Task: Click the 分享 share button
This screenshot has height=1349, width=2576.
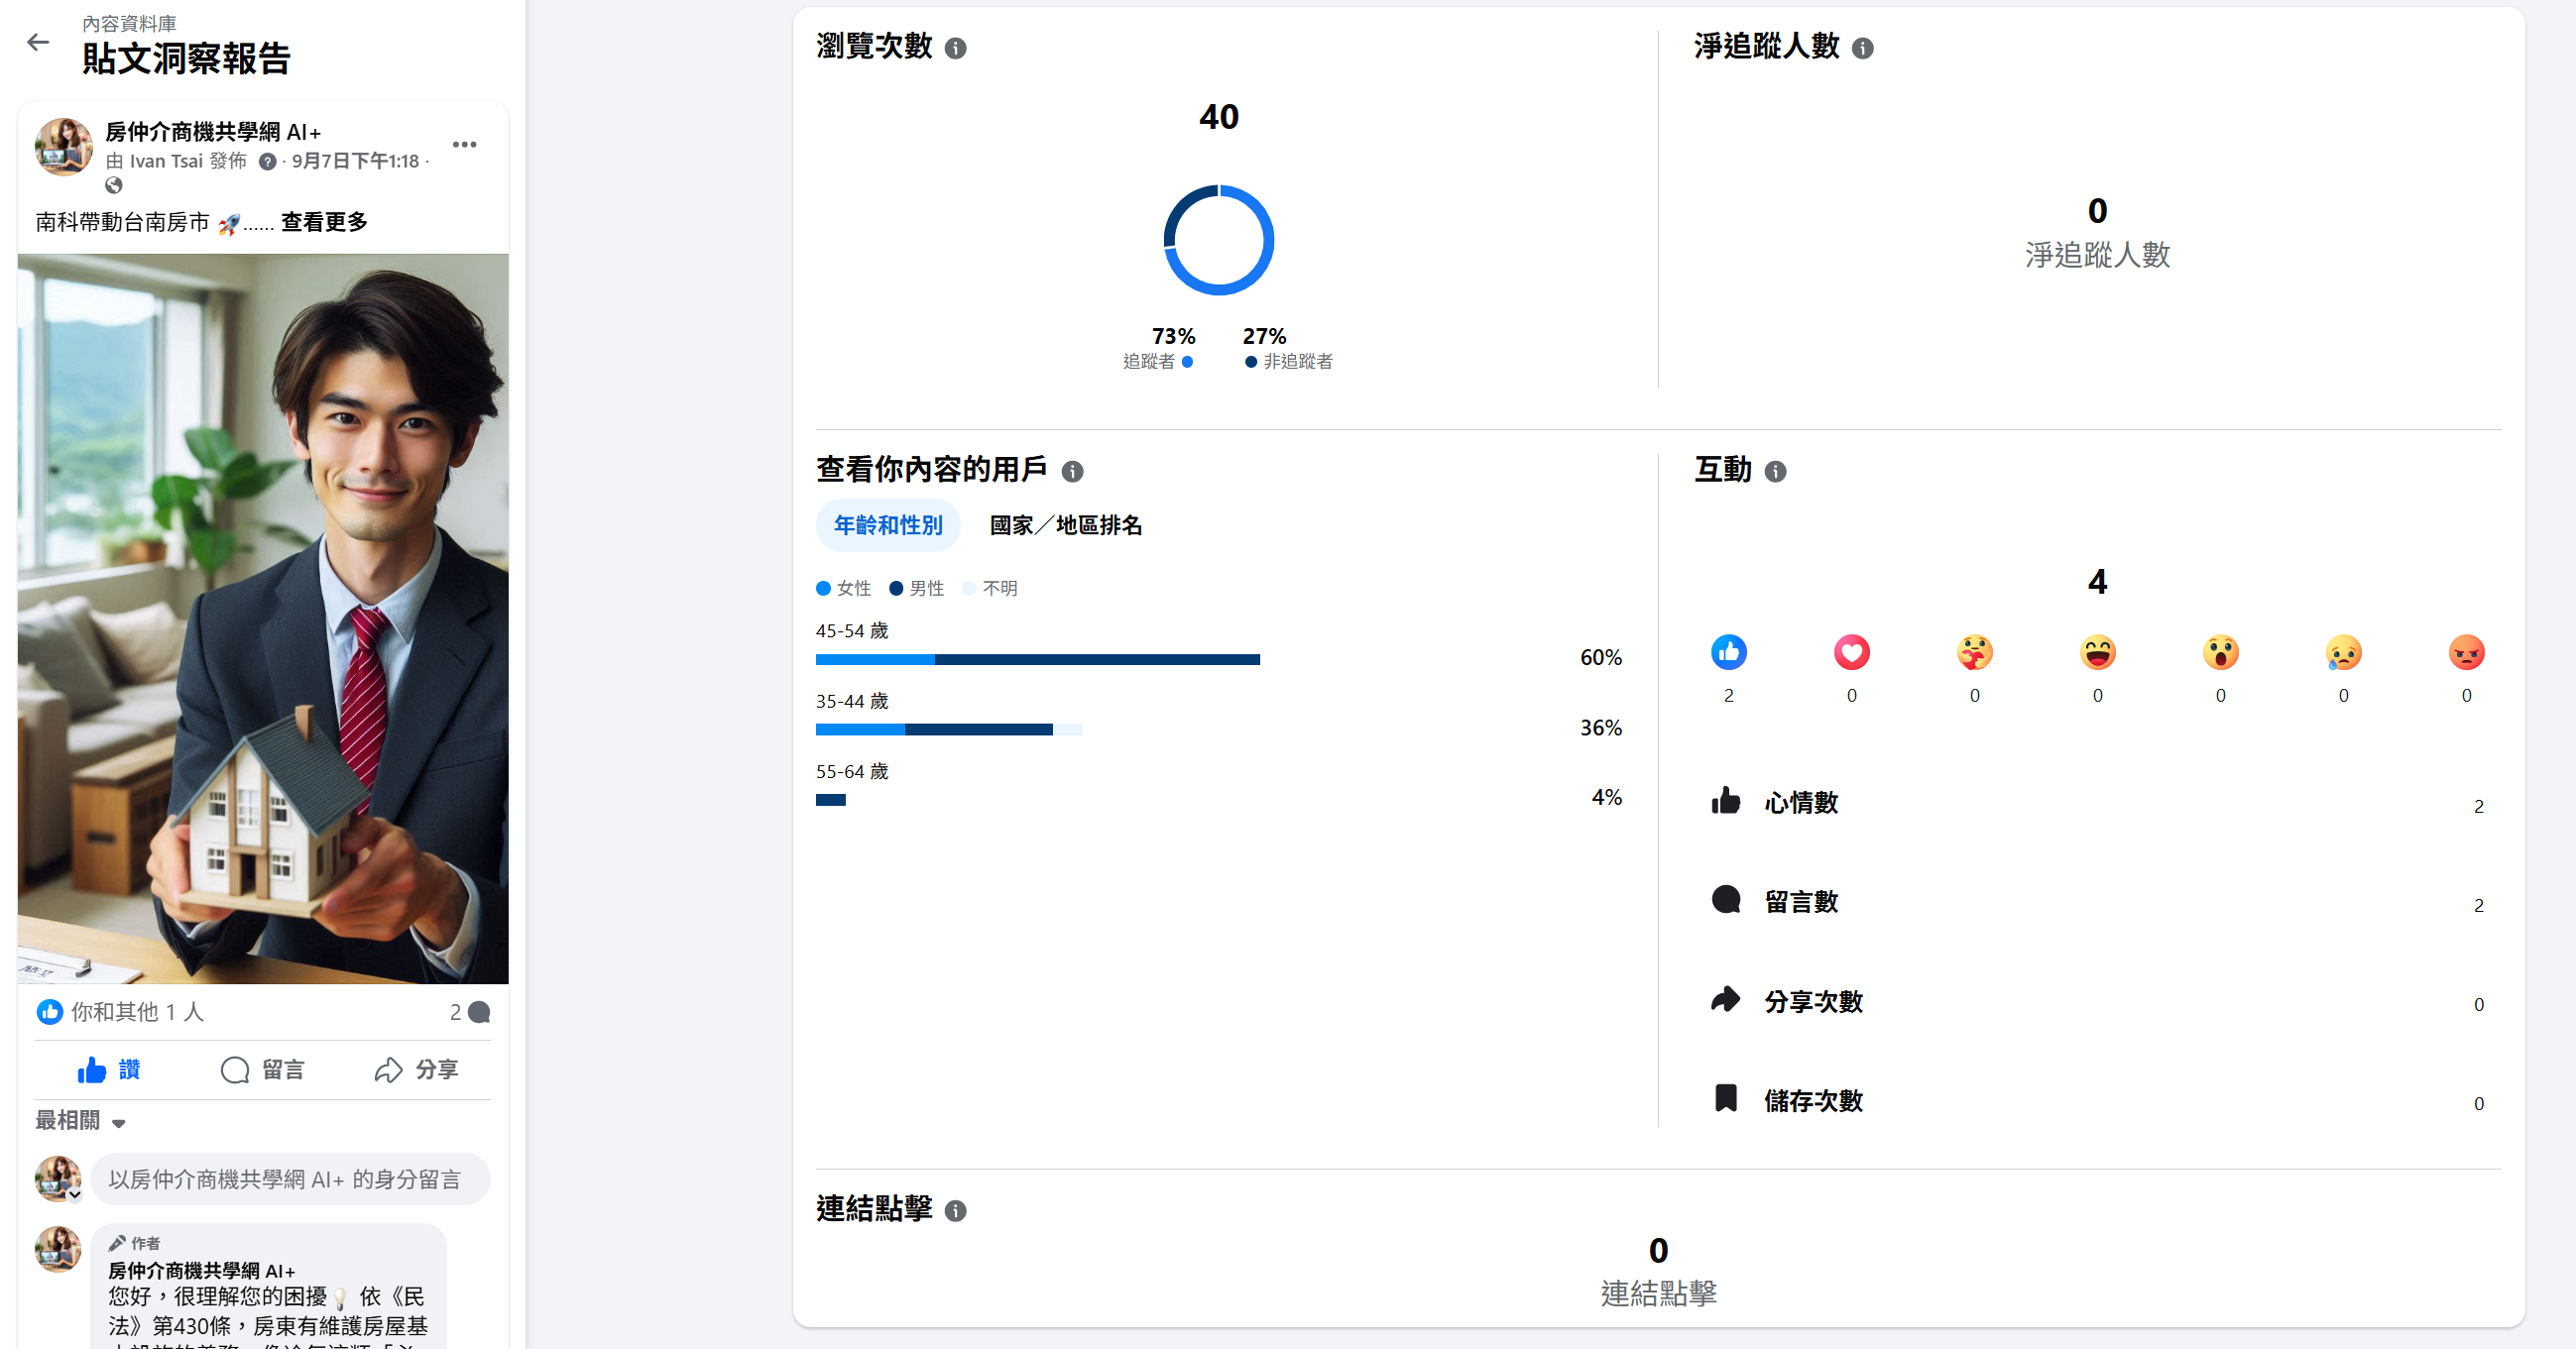Action: tap(416, 1070)
